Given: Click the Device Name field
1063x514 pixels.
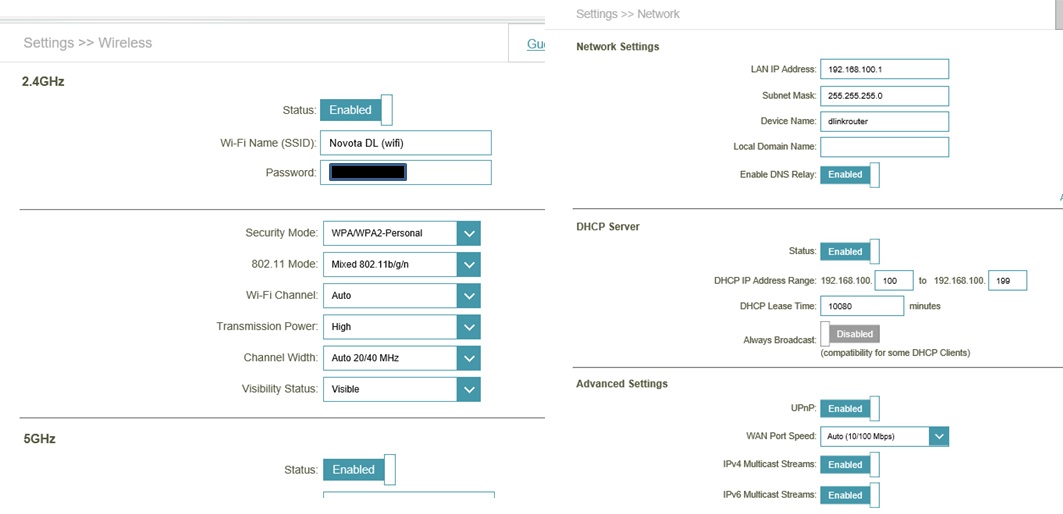Looking at the screenshot, I should [884, 122].
